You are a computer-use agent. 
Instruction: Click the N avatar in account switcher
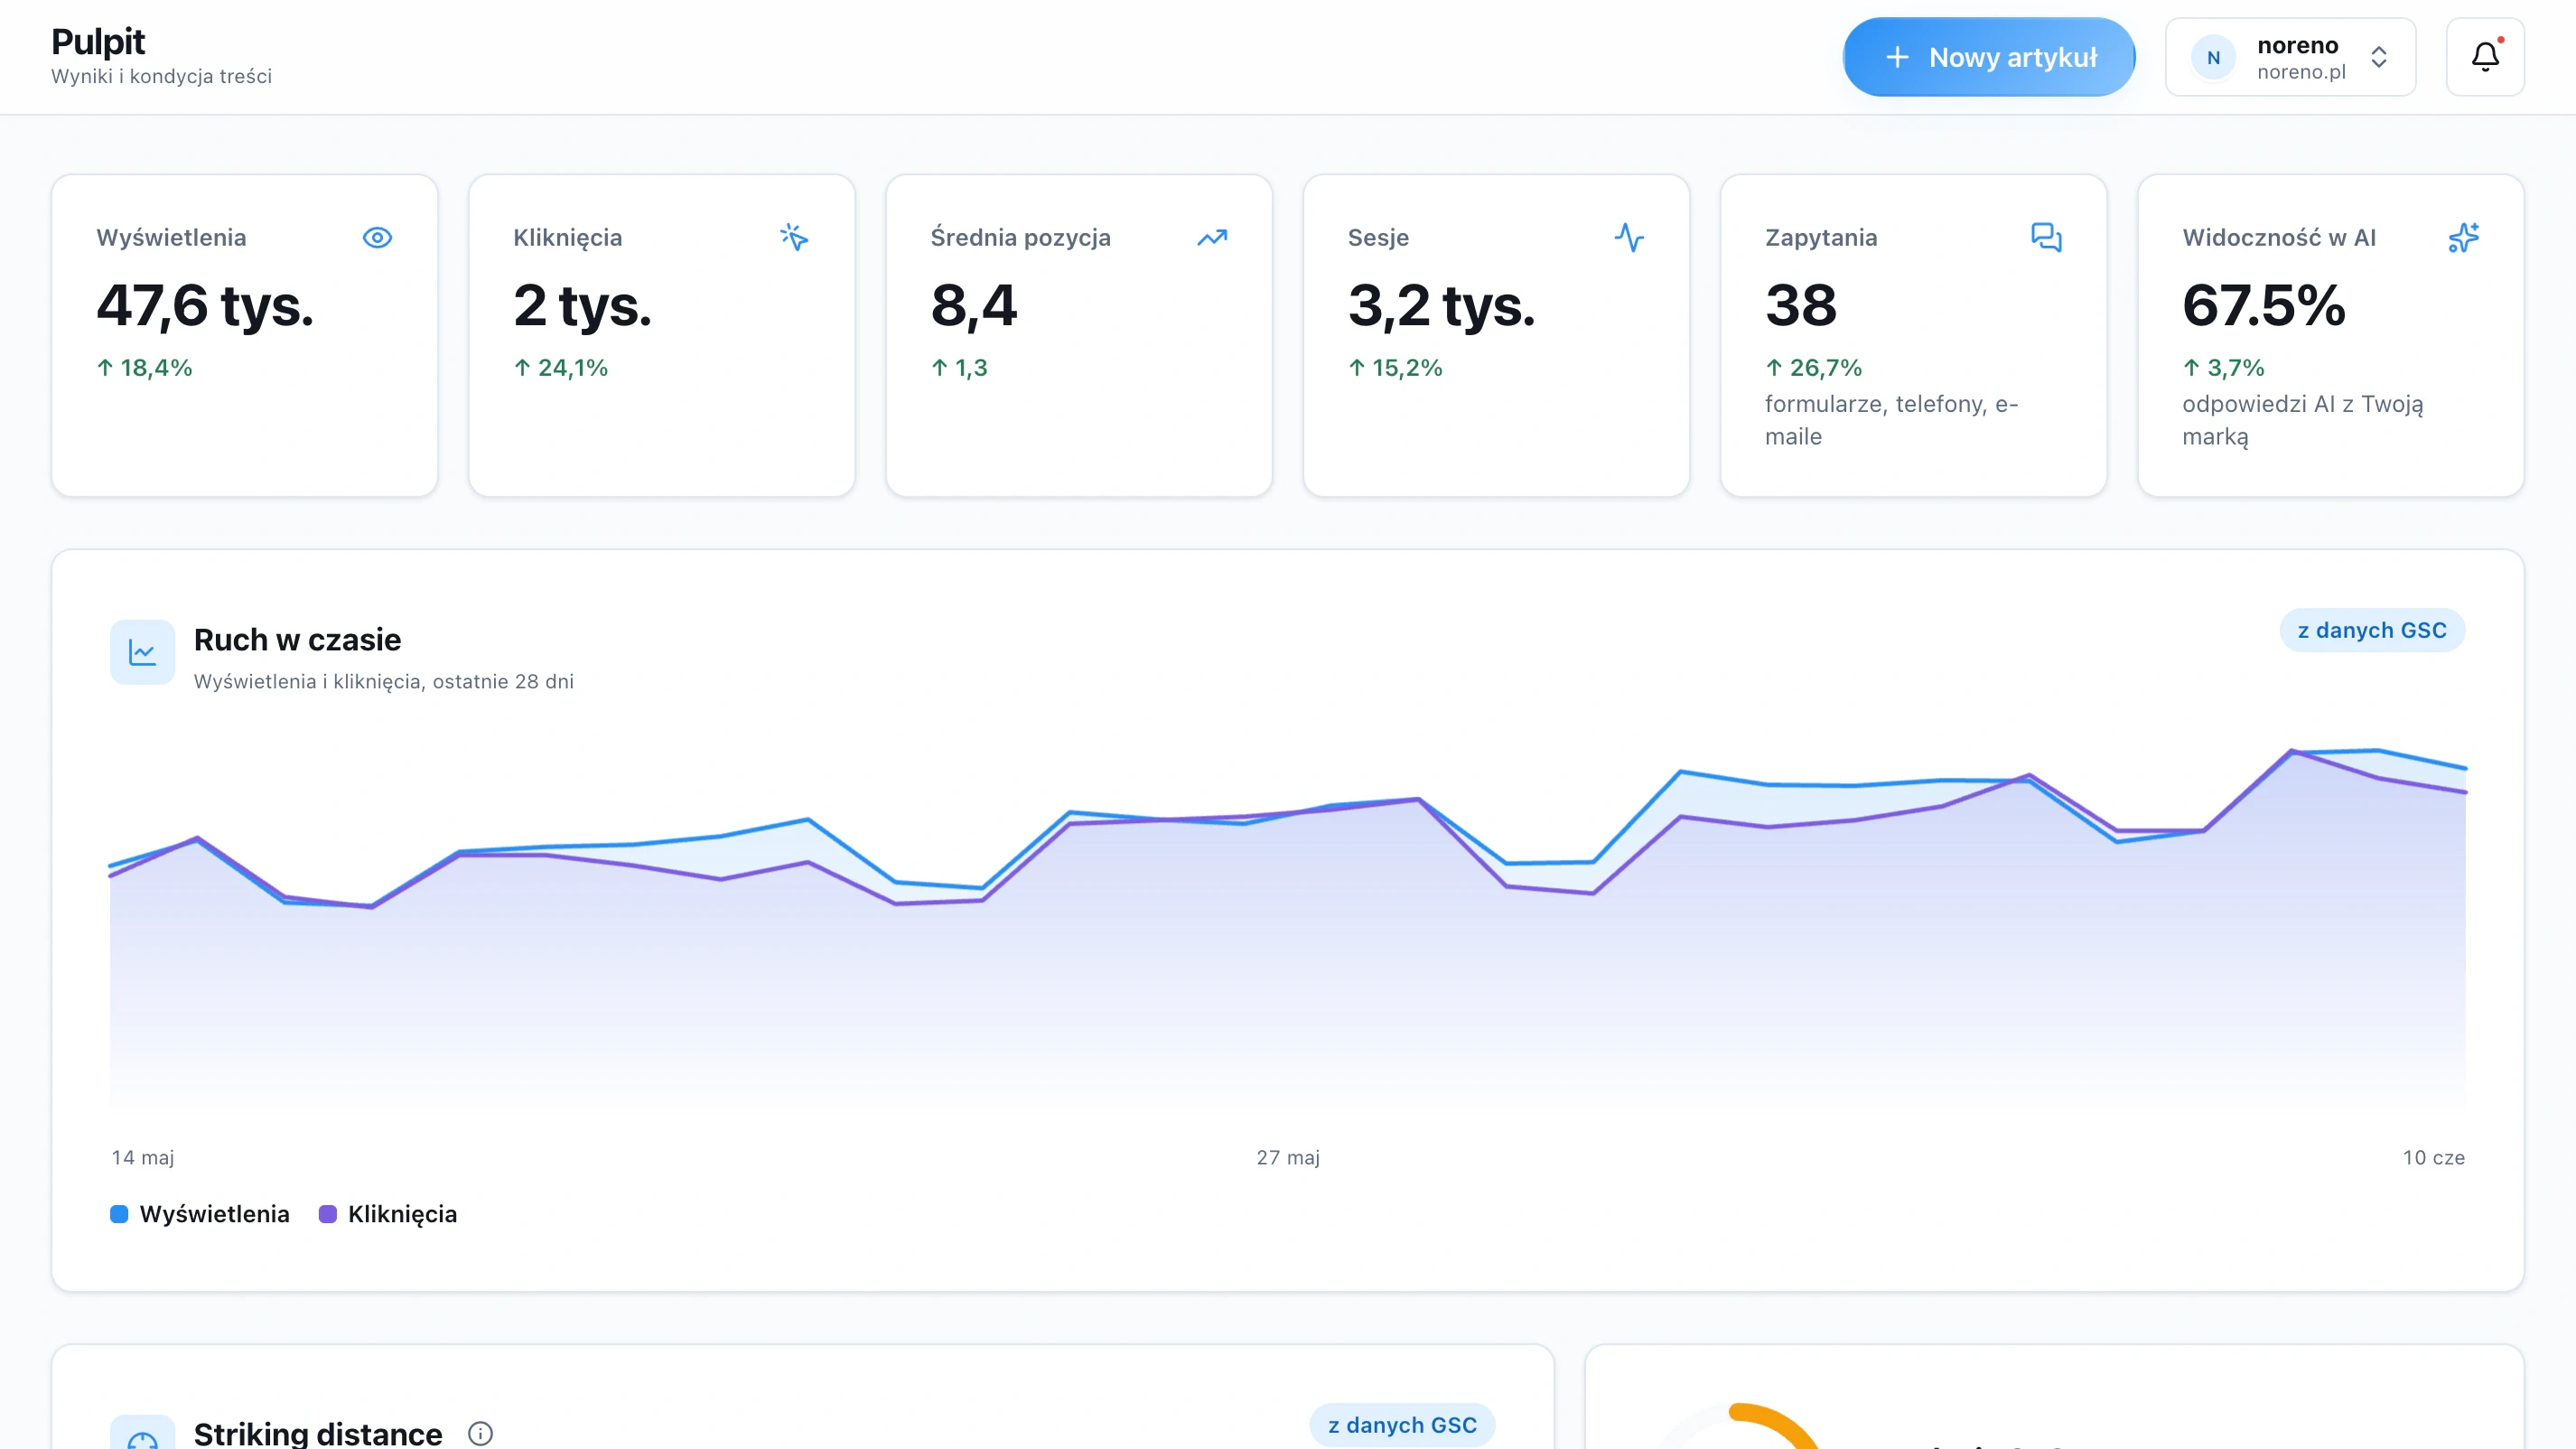pos(2213,57)
